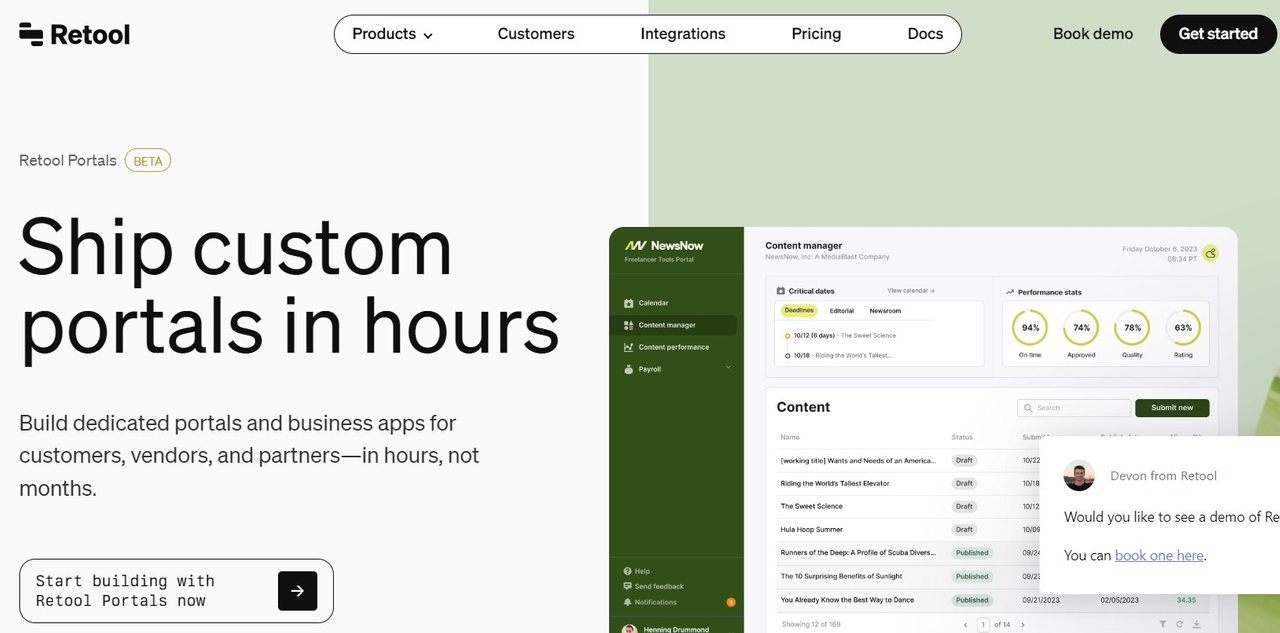Select the 'Hula Hoop Summer' row
Screen dimensions: 1280x633
[x=908, y=529]
